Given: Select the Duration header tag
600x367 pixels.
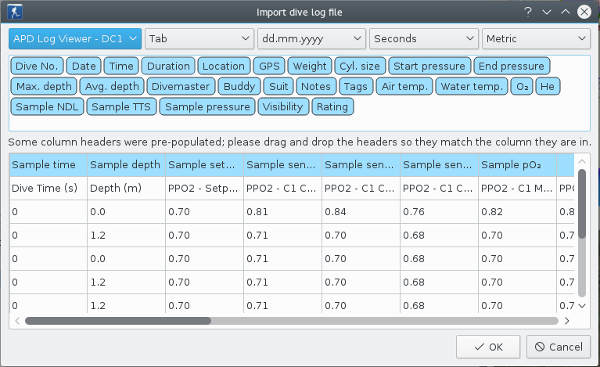Looking at the screenshot, I should pyautogui.click(x=168, y=66).
